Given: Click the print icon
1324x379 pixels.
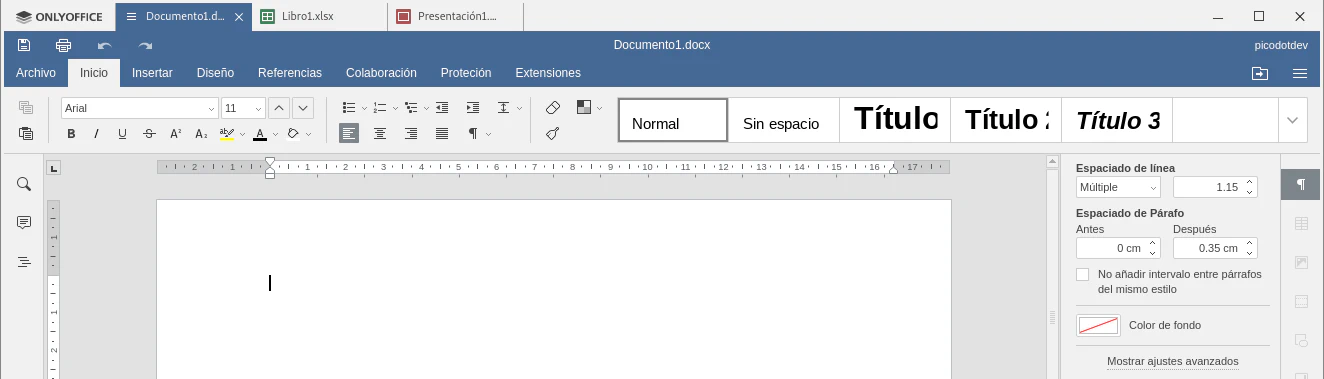Looking at the screenshot, I should [x=64, y=45].
